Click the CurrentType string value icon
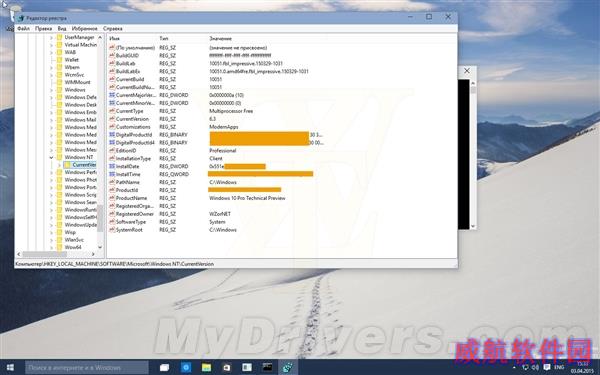 112,111
